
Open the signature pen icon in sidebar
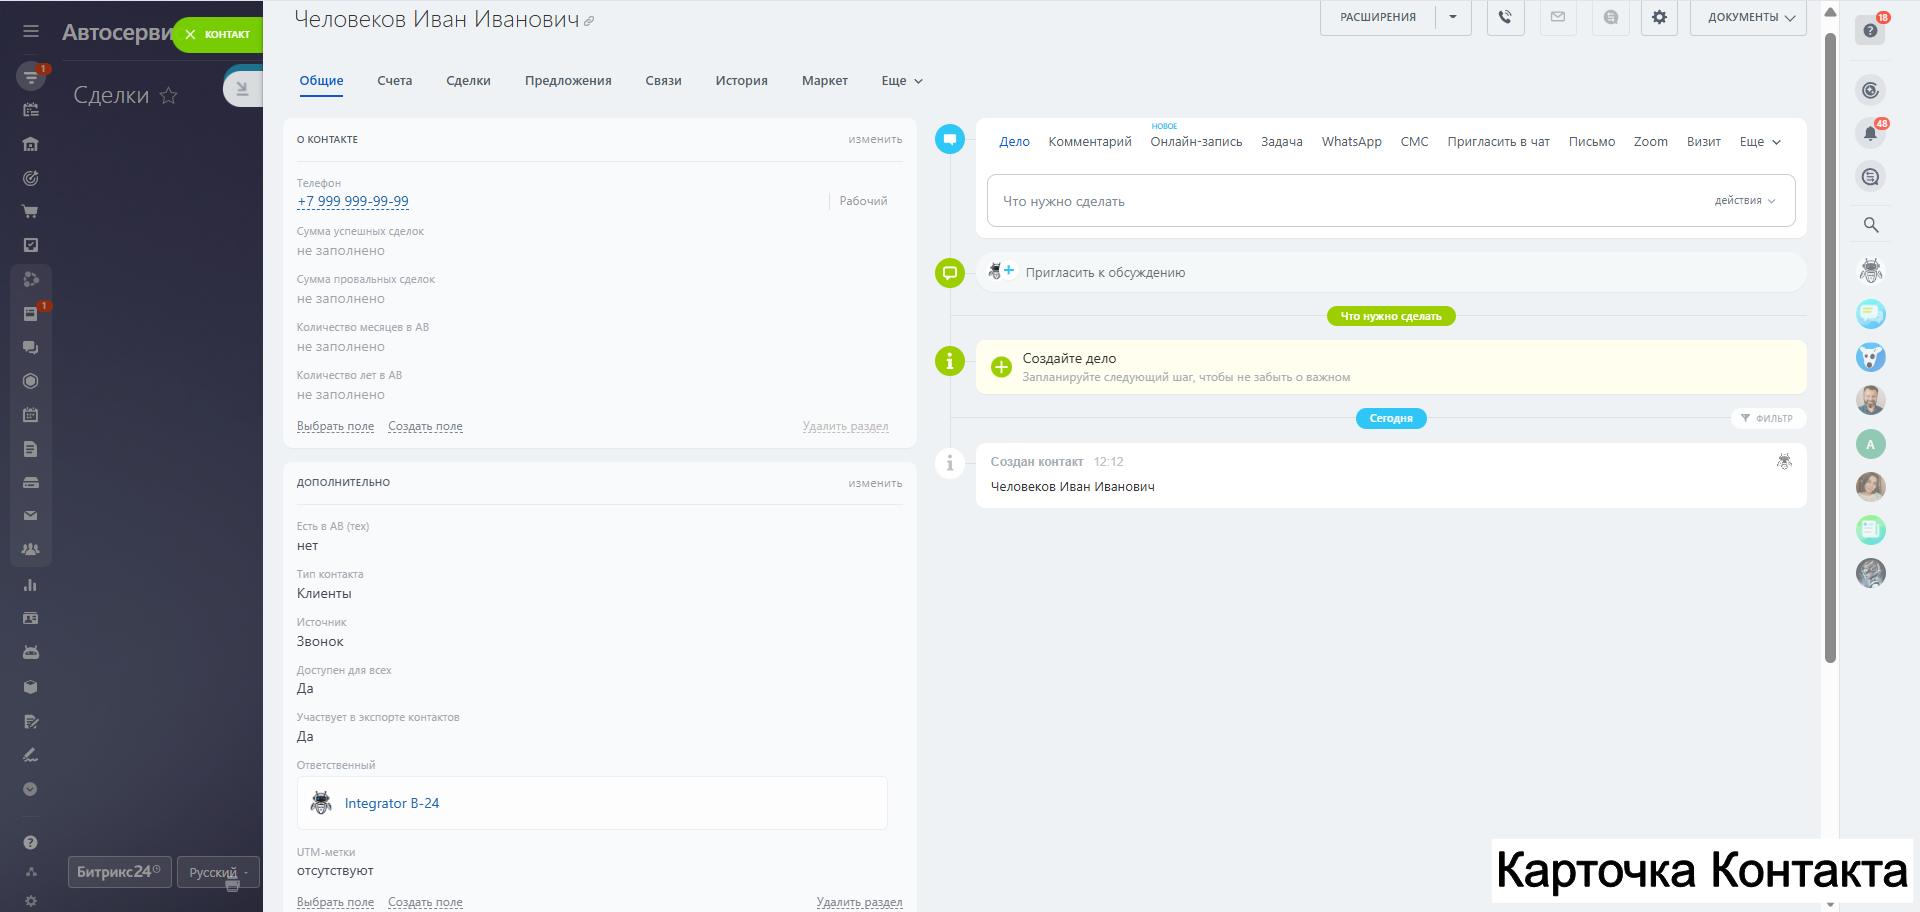point(31,755)
